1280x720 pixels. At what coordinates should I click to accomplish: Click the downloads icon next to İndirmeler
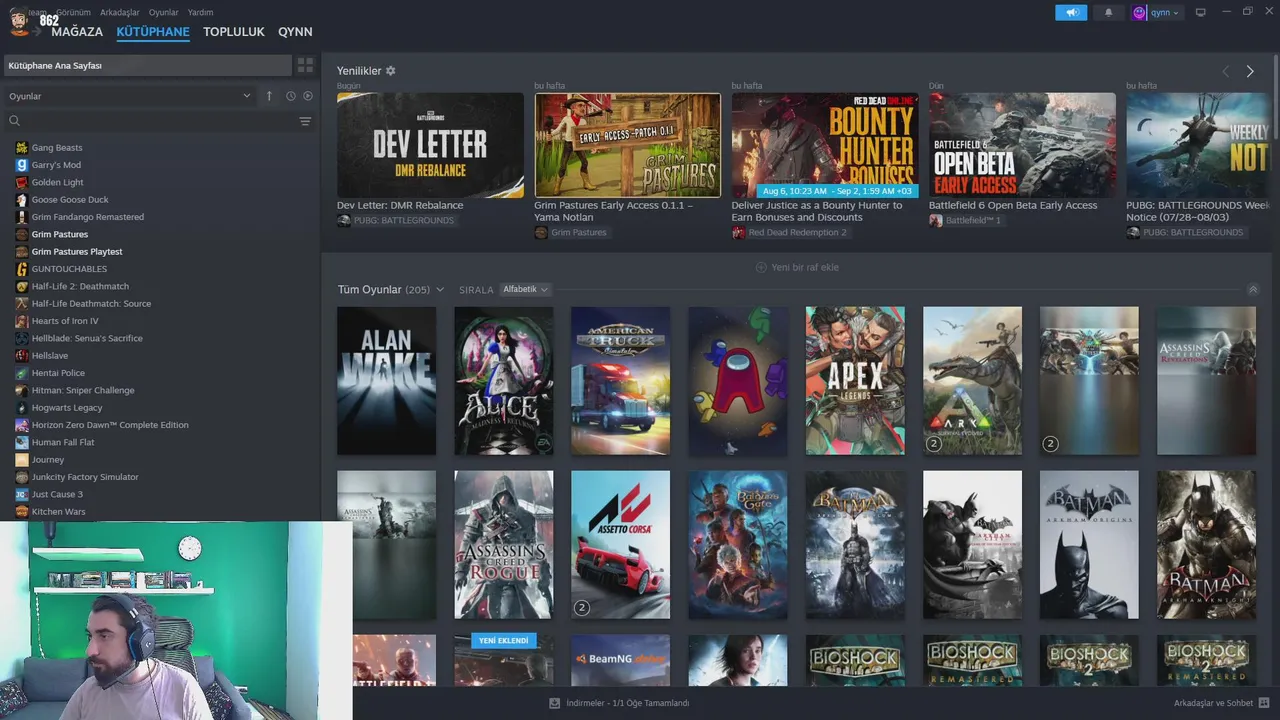(x=555, y=703)
